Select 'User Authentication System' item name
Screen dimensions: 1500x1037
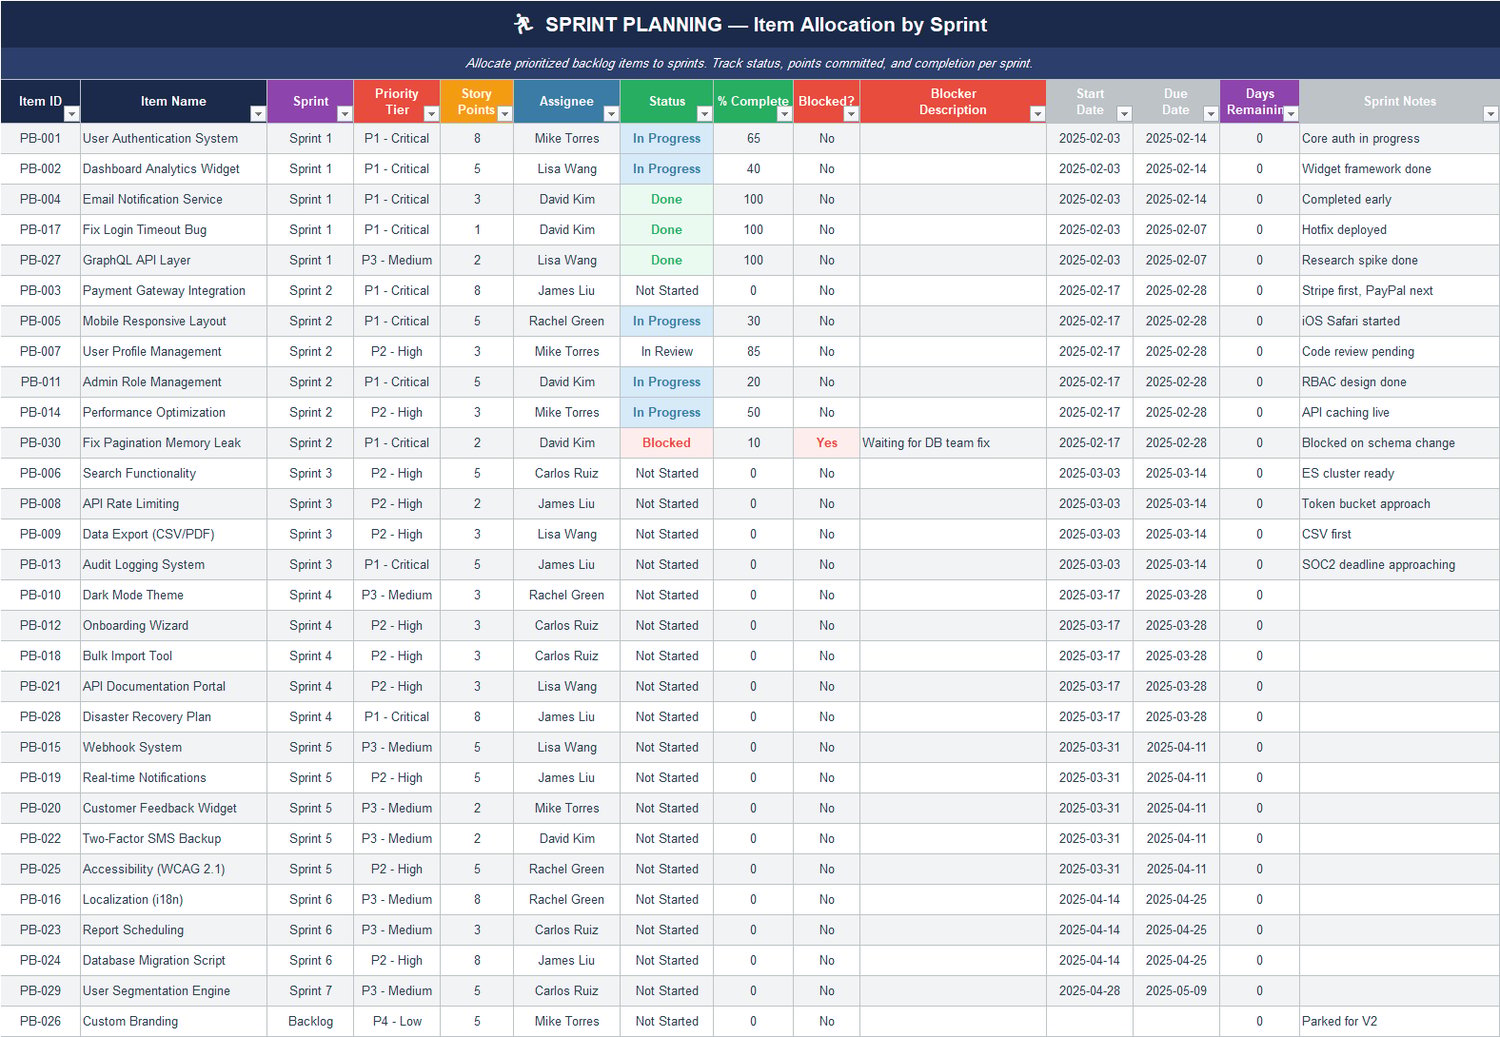(173, 138)
